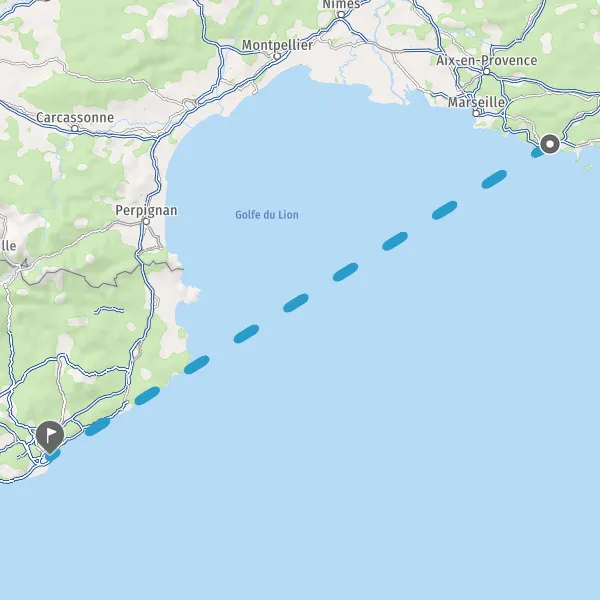Click the Golfe du Lion sea label
Viewport: 600px width, 600px height.
coord(267,215)
